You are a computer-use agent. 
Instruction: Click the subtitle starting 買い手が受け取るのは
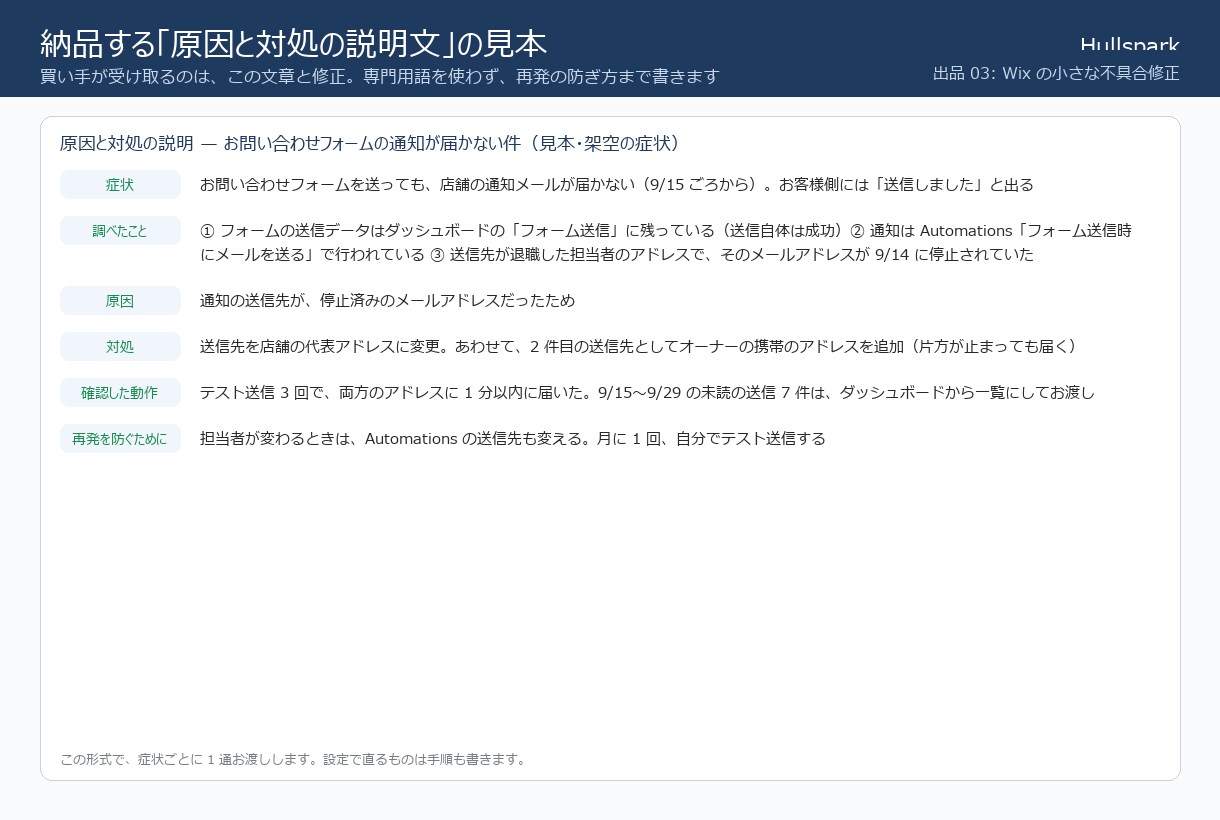[380, 76]
